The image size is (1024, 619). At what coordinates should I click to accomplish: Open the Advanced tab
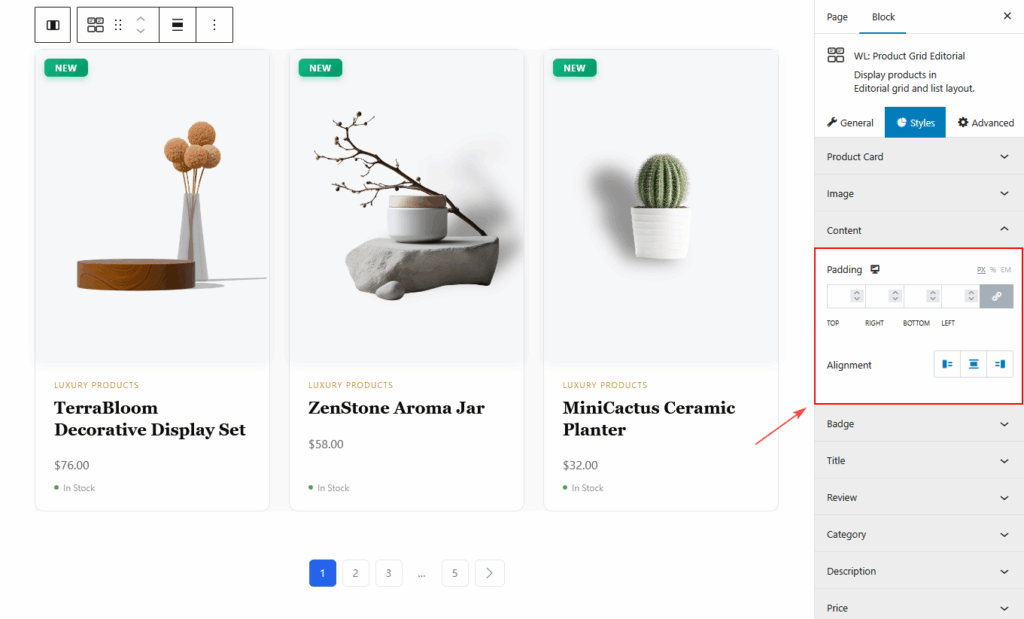[x=985, y=123]
